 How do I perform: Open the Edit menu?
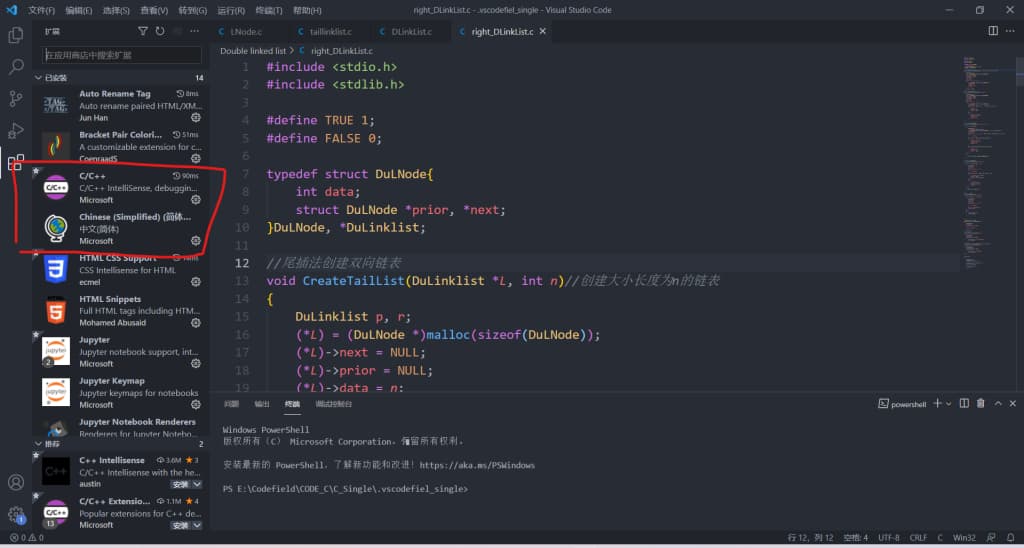click(x=78, y=10)
